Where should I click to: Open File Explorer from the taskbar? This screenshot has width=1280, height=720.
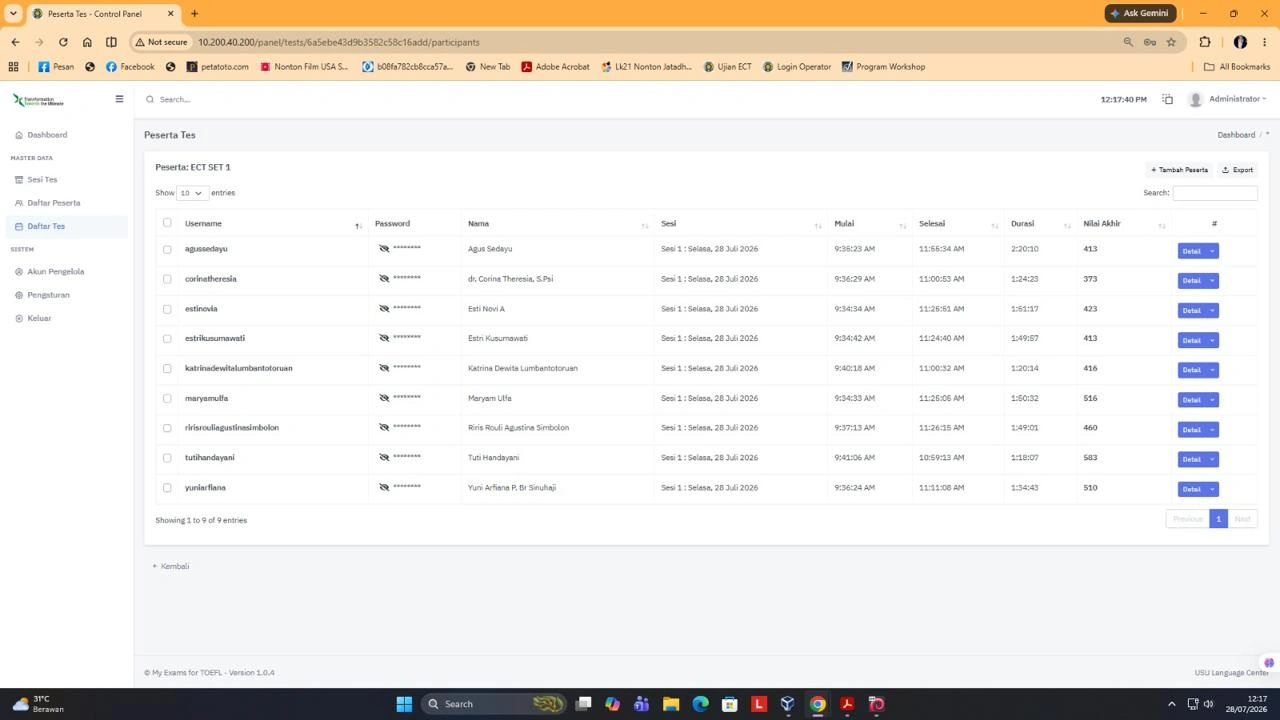tap(671, 704)
